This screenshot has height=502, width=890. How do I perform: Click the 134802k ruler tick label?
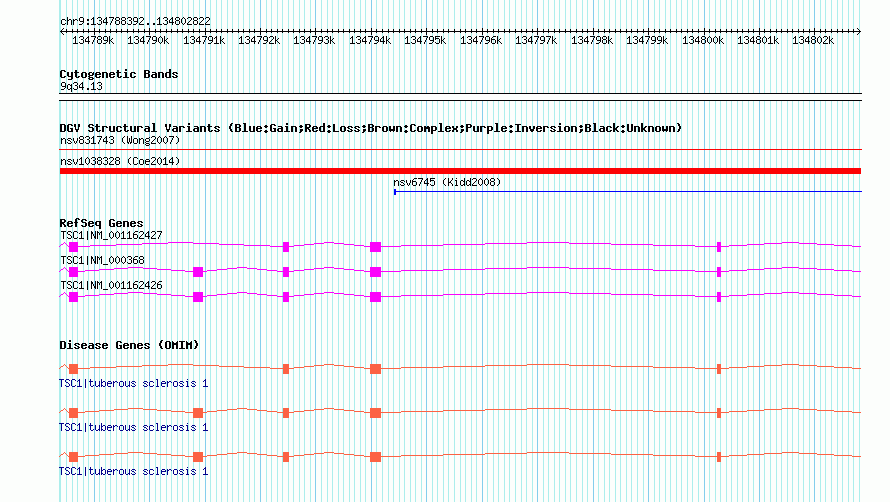coord(813,40)
